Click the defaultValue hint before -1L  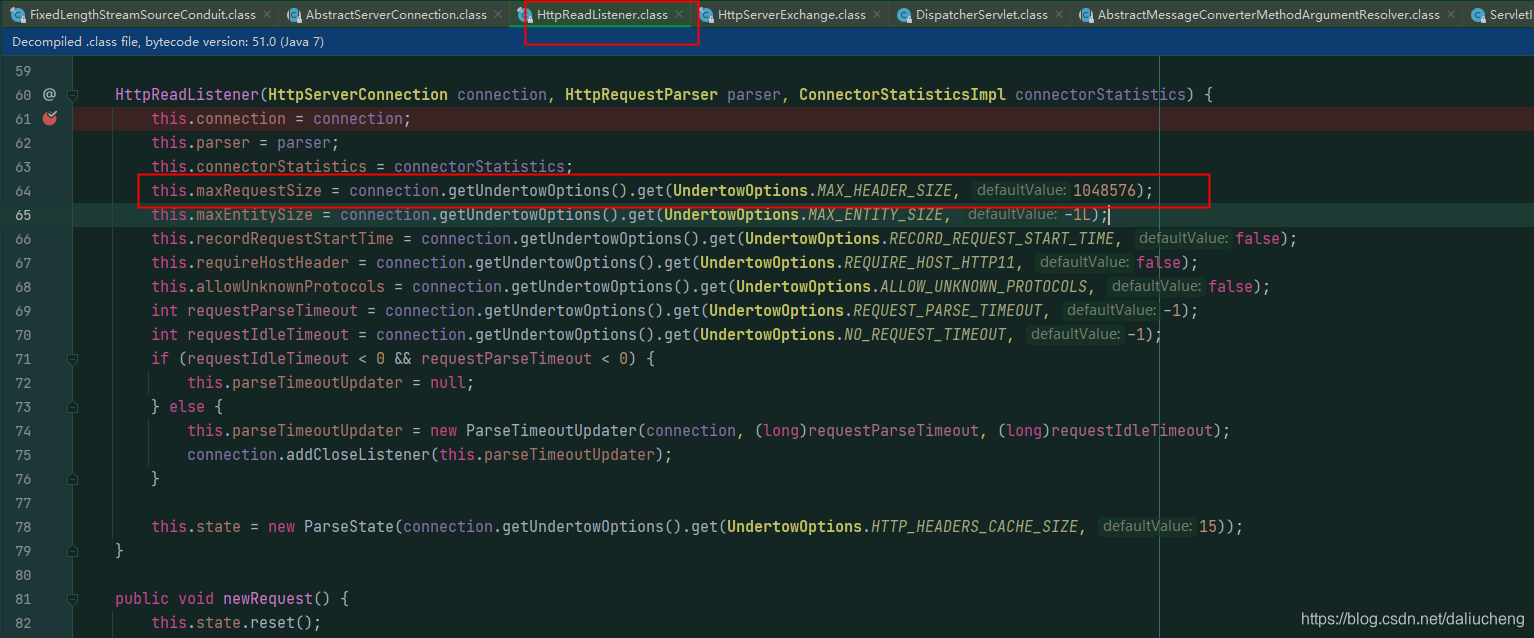(x=1011, y=214)
